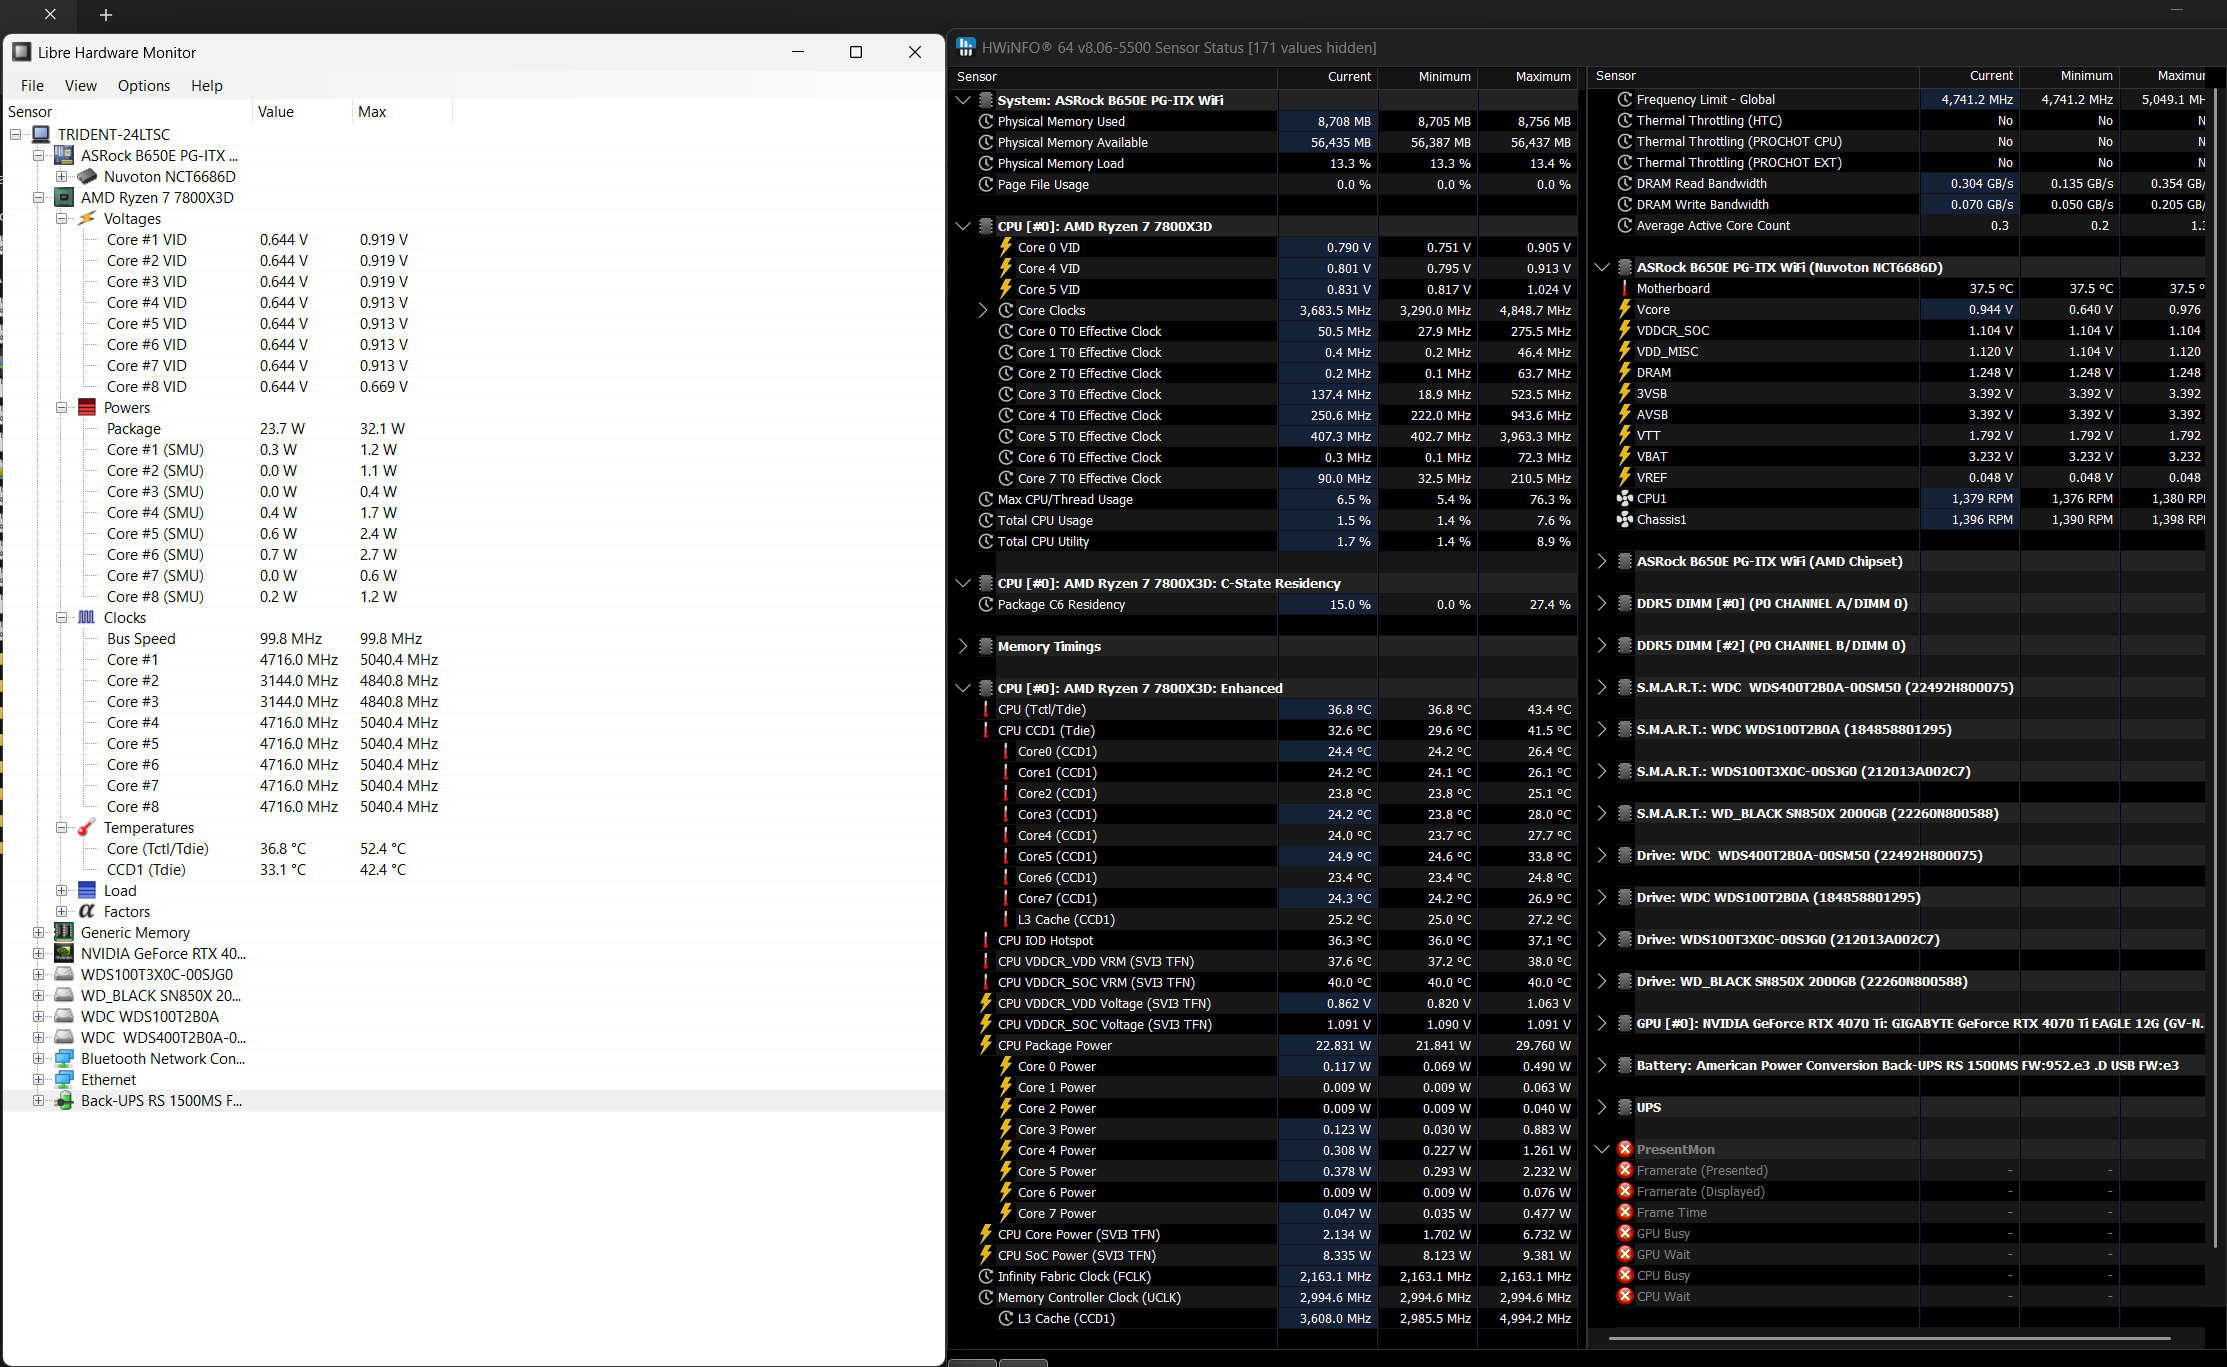Click the Generic Memory RAM icon
This screenshot has width=2227, height=1367.
tap(64, 932)
